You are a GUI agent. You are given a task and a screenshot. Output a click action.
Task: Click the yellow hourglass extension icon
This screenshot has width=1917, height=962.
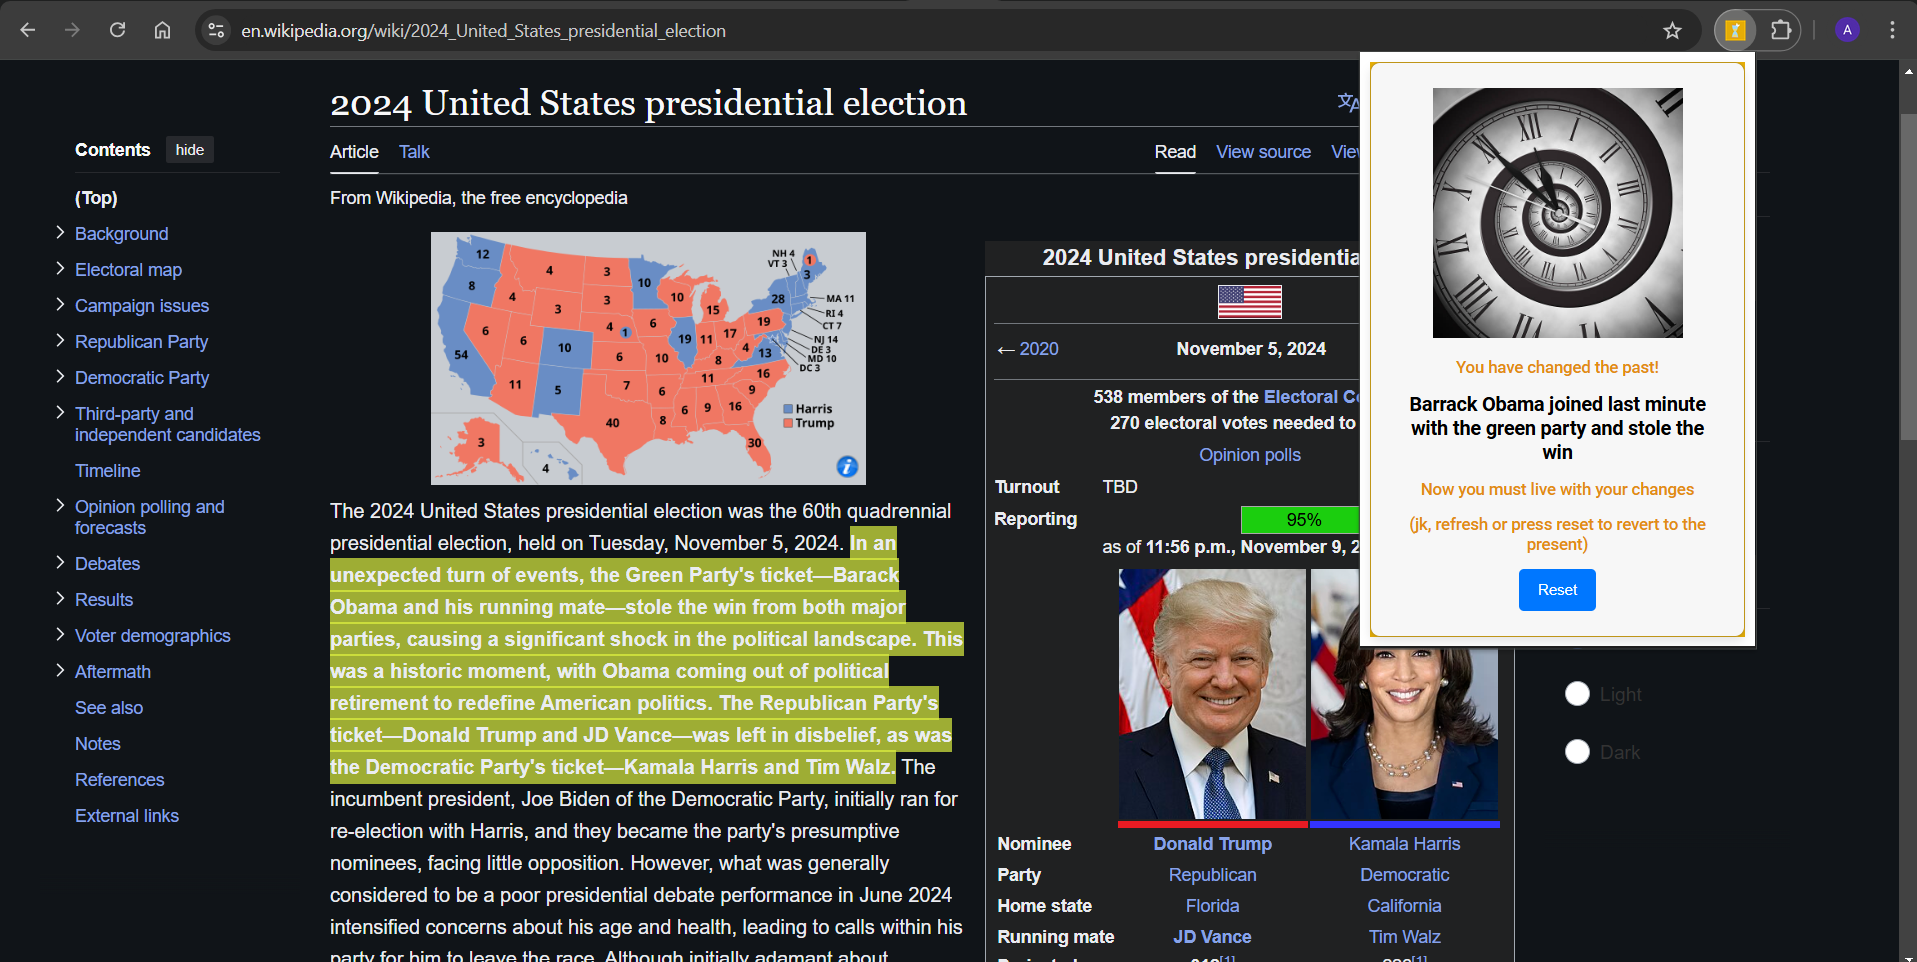(1736, 30)
